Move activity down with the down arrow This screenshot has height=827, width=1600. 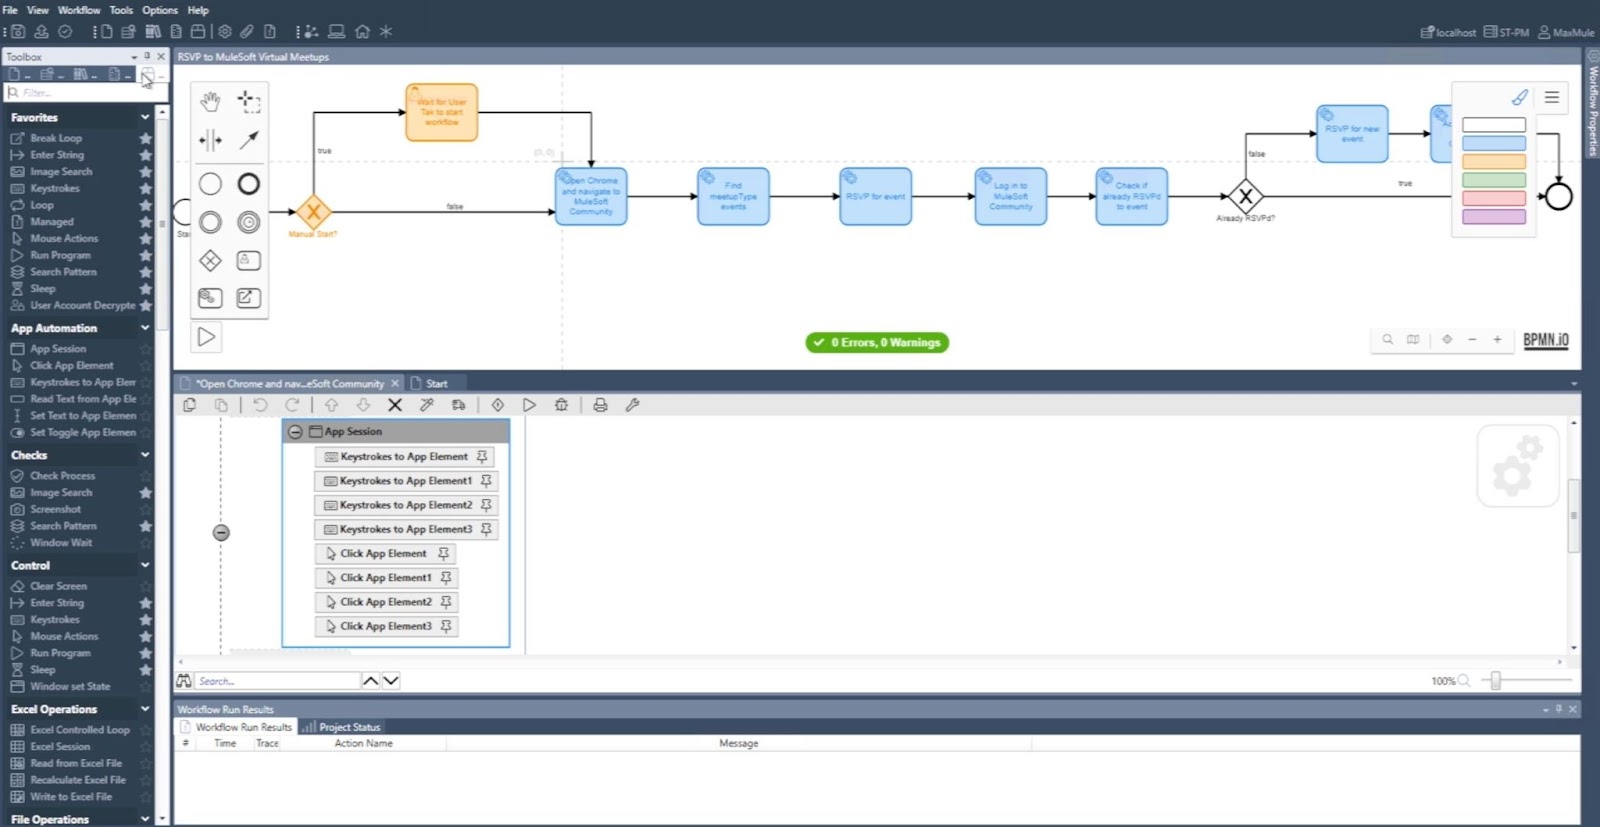pyautogui.click(x=363, y=405)
